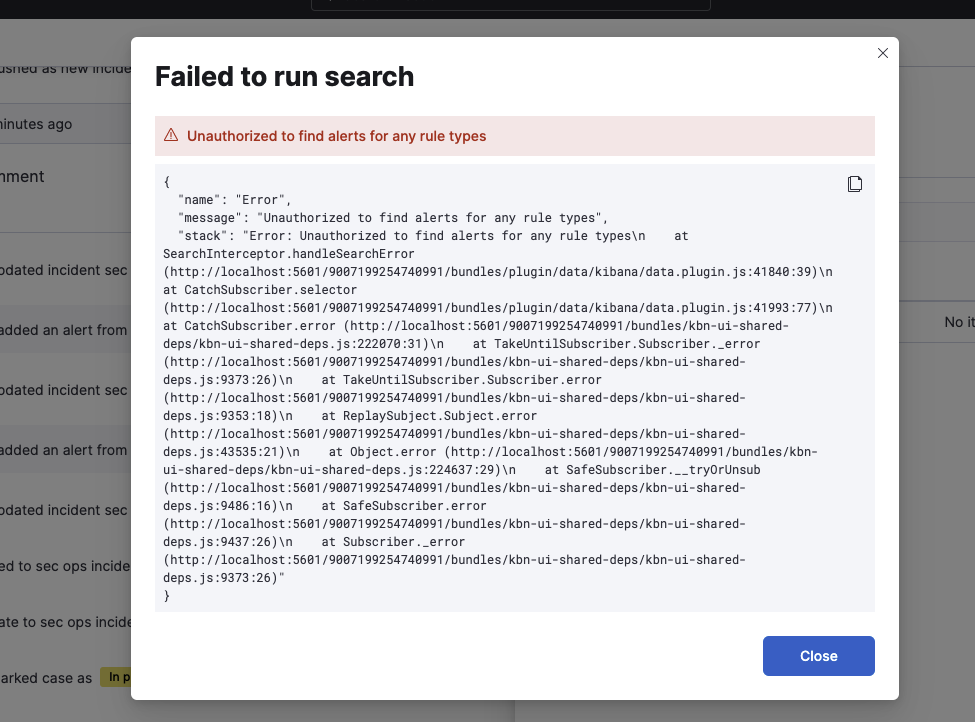Click the 'mment' section heading at left
The width and height of the screenshot is (975, 722).
click(22, 177)
